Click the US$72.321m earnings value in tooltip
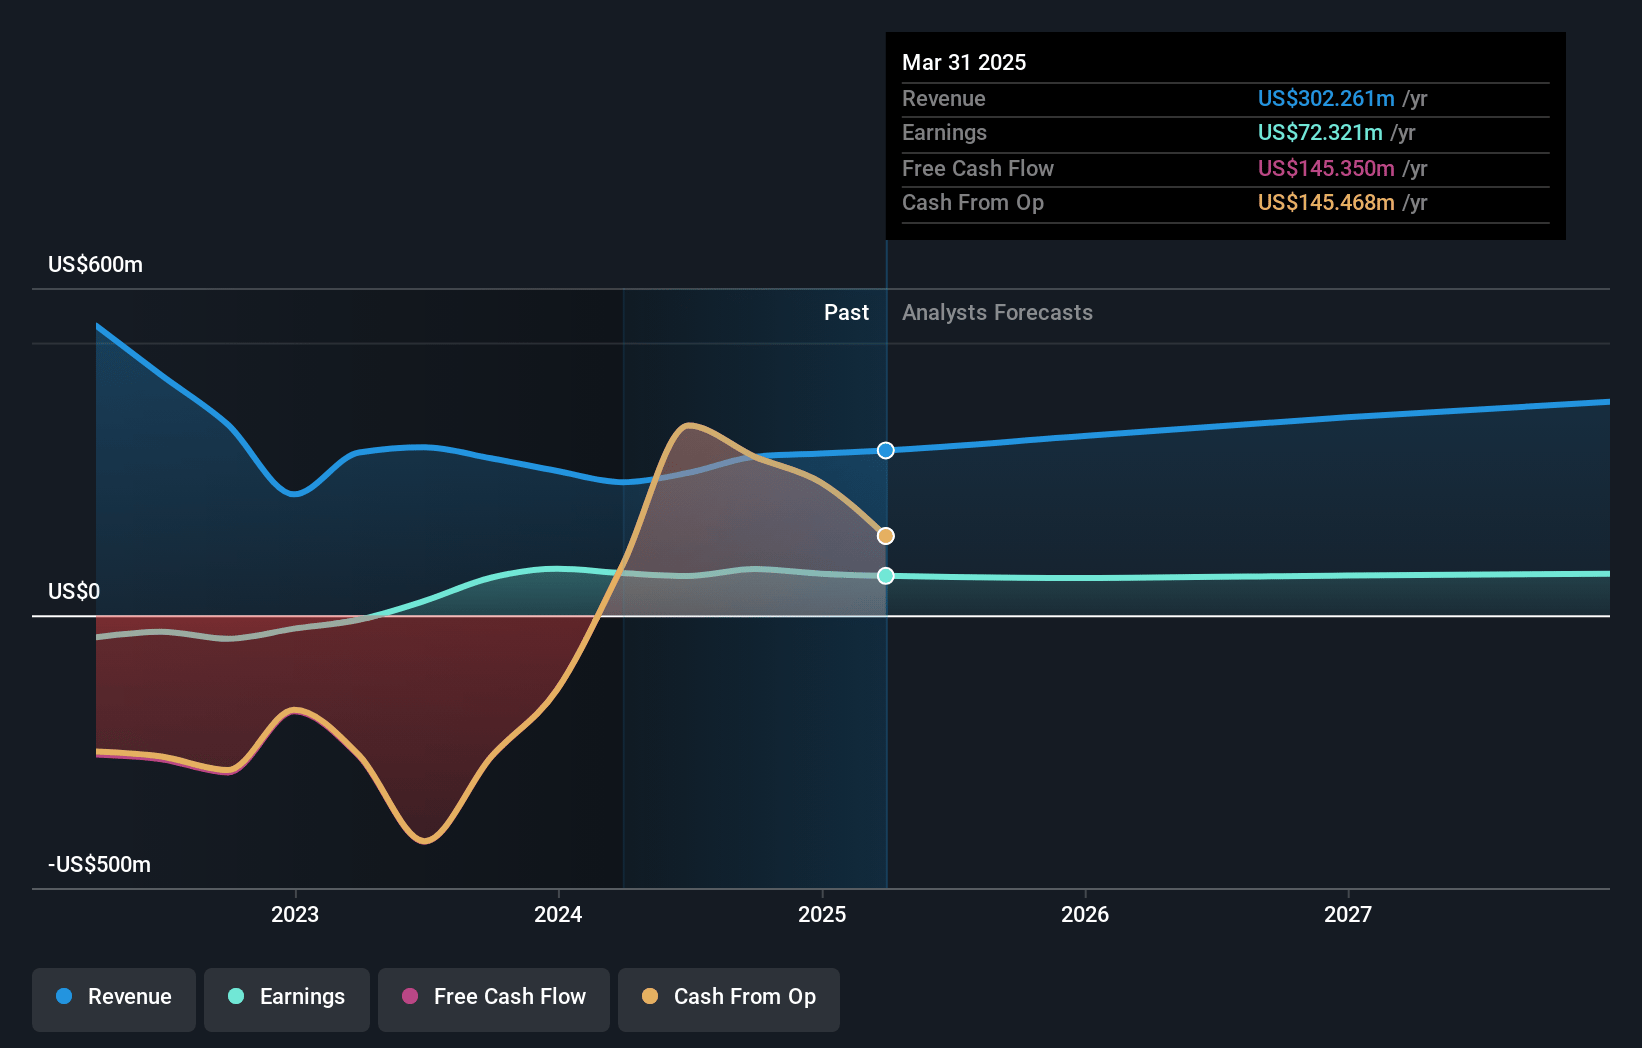Viewport: 1642px width, 1048px height. pos(1320,132)
